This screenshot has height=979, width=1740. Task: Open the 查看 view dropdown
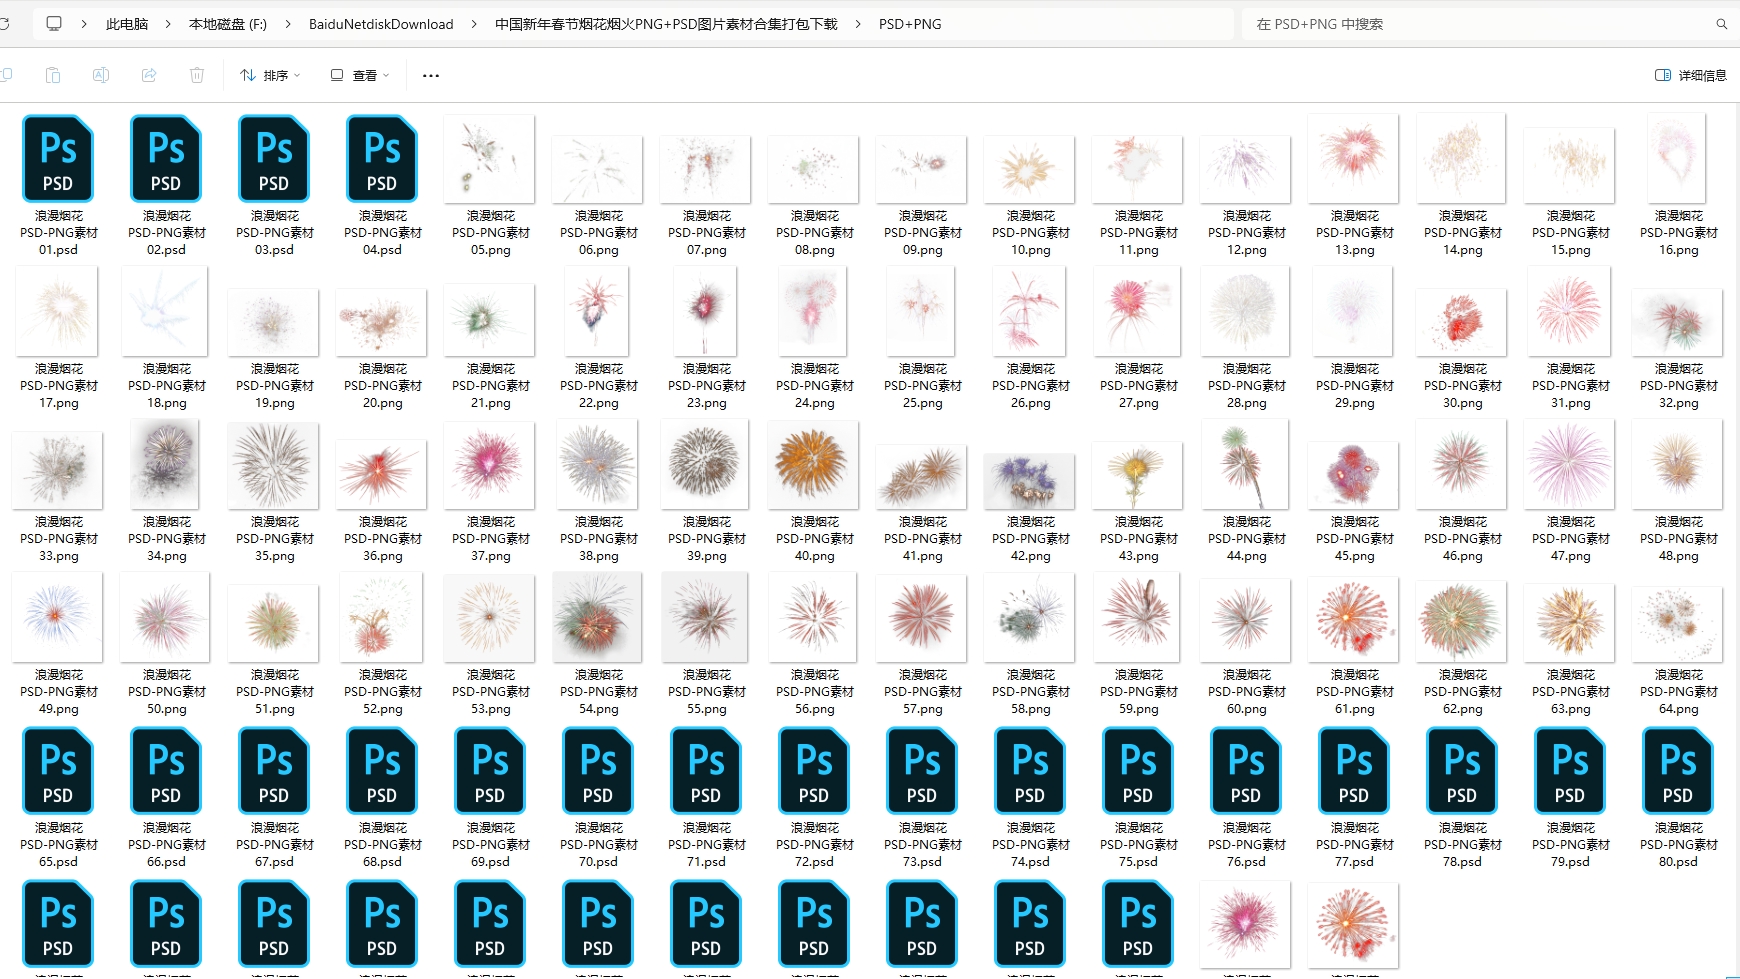360,75
